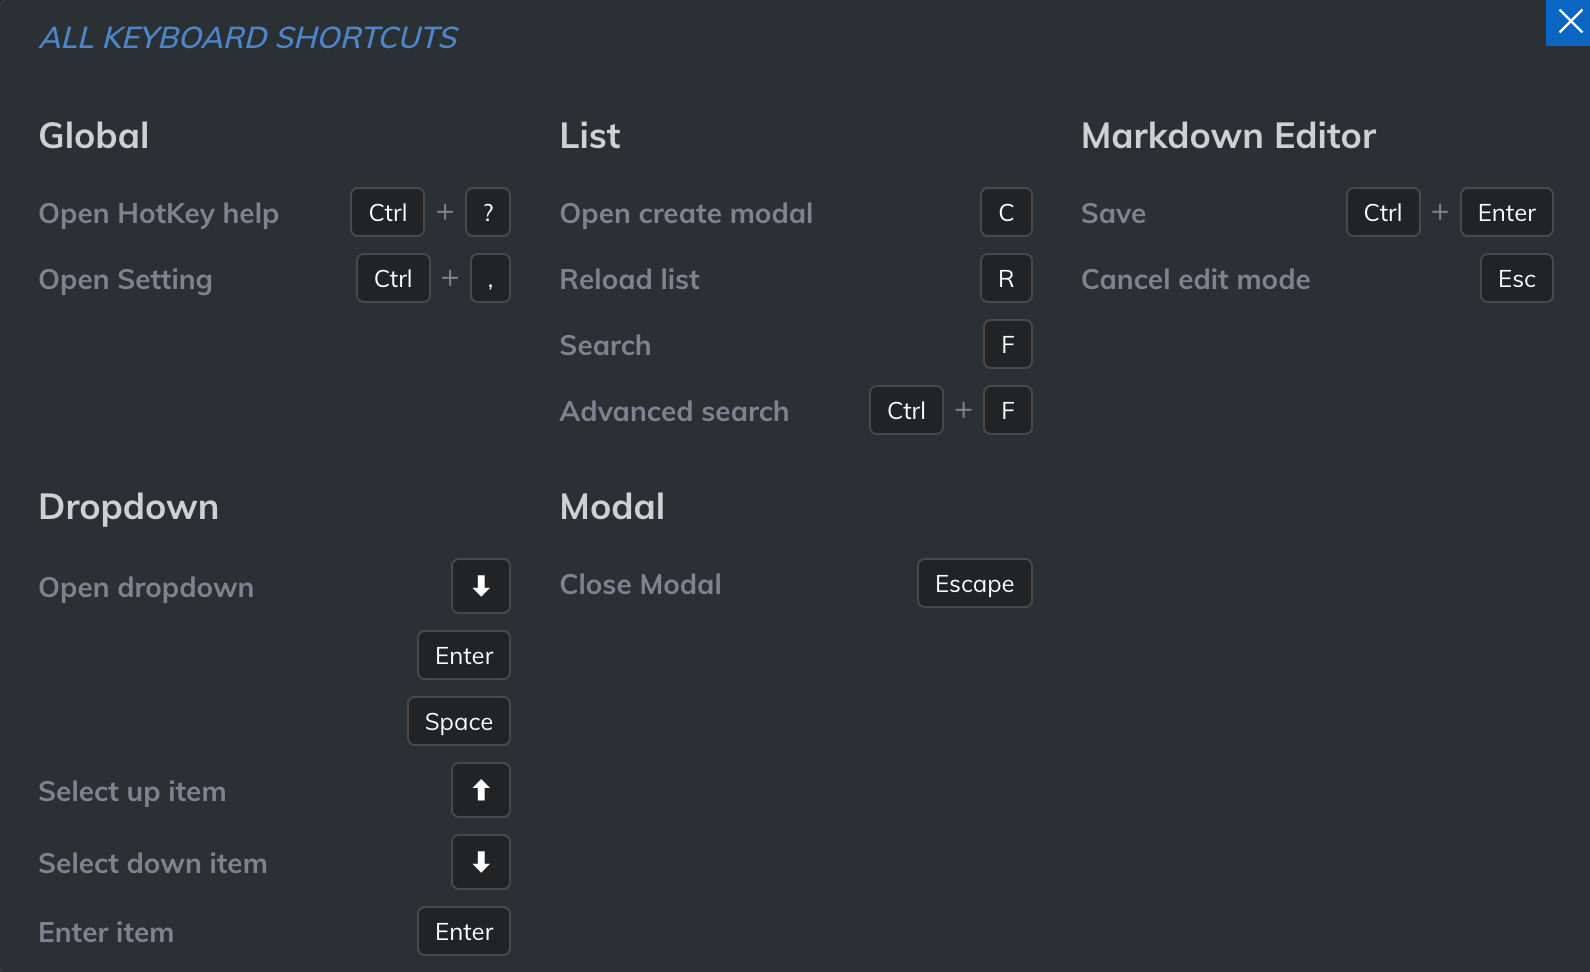Click the All Keyboard Shortcuts title
The width and height of the screenshot is (1590, 972).
[248, 38]
